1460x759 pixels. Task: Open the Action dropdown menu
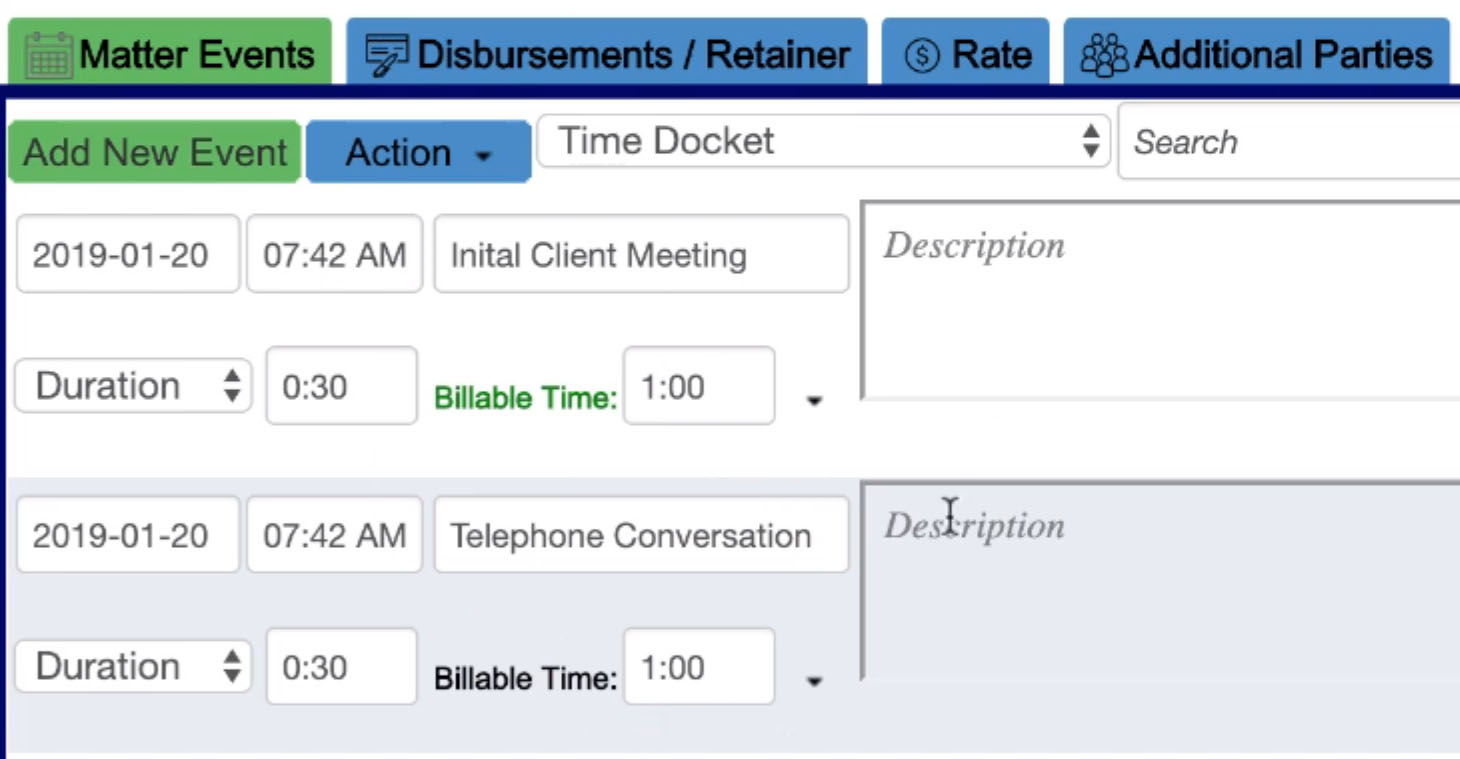(x=418, y=153)
